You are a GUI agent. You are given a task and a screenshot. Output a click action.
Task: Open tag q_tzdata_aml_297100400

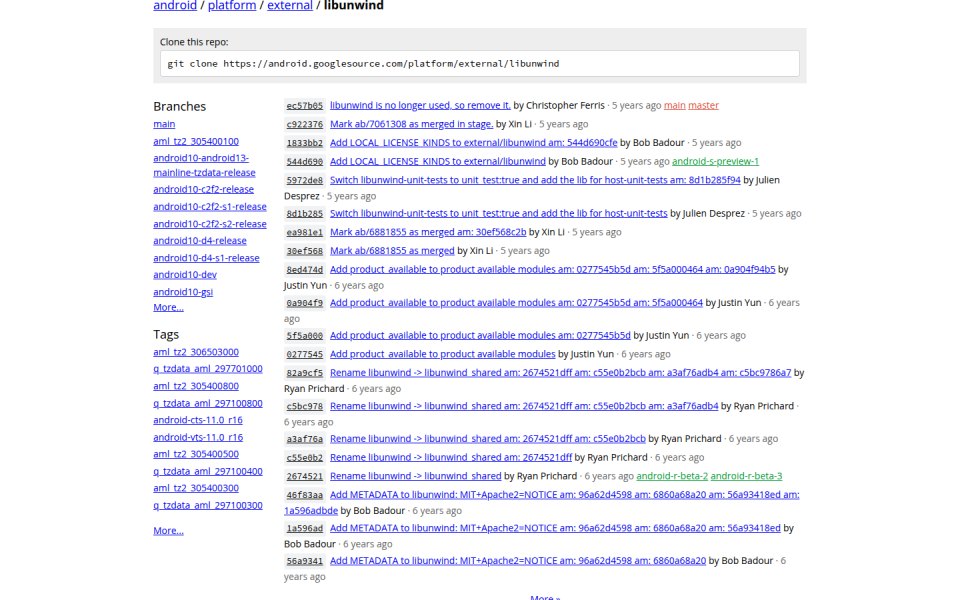pyautogui.click(x=208, y=471)
